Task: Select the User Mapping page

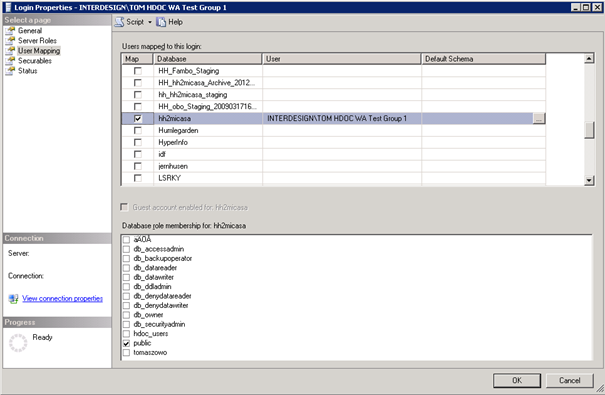Action: pos(39,51)
